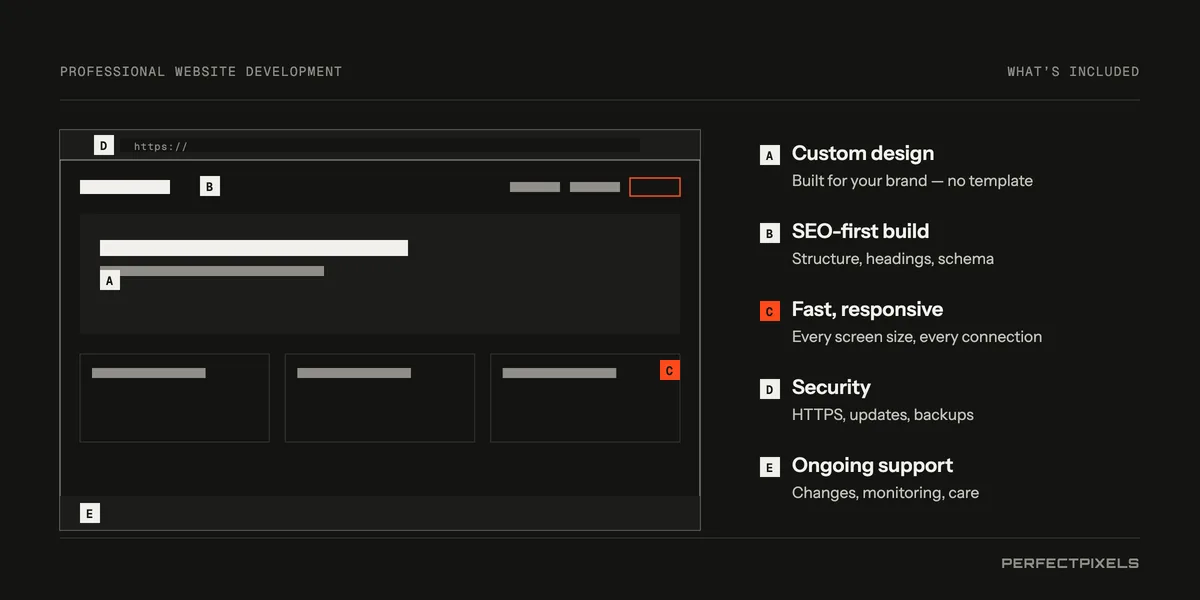Click the middle wireframe card
The width and height of the screenshot is (1200, 600).
[x=380, y=398]
